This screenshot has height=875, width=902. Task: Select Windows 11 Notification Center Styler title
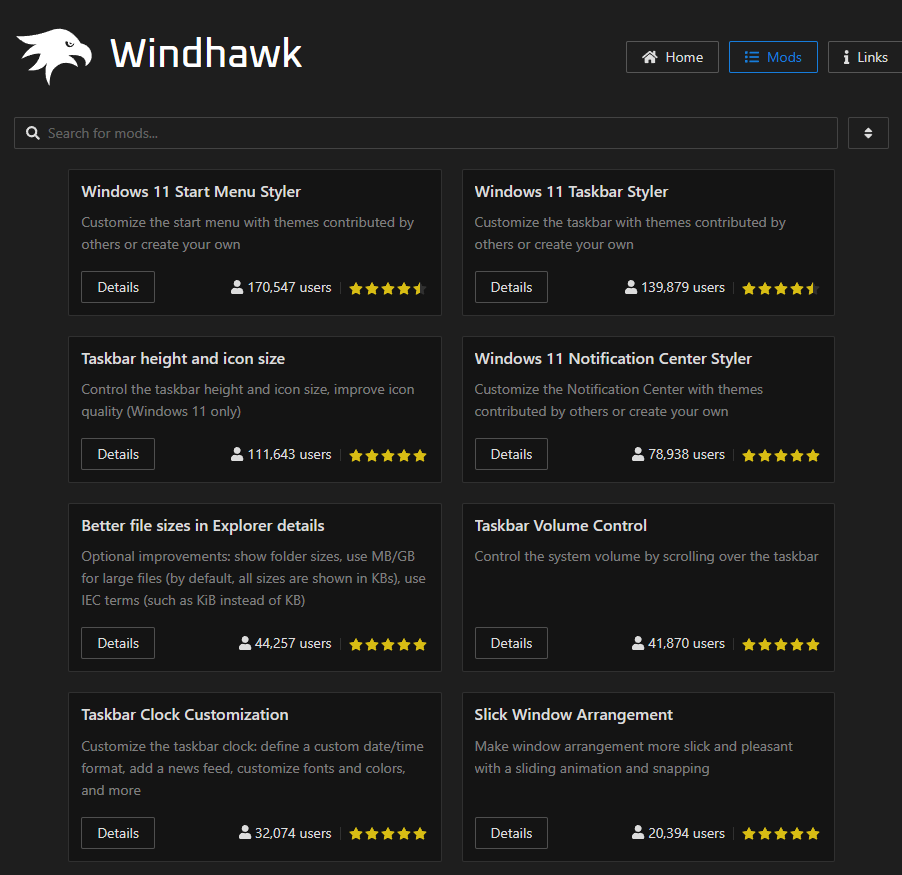click(x=613, y=358)
